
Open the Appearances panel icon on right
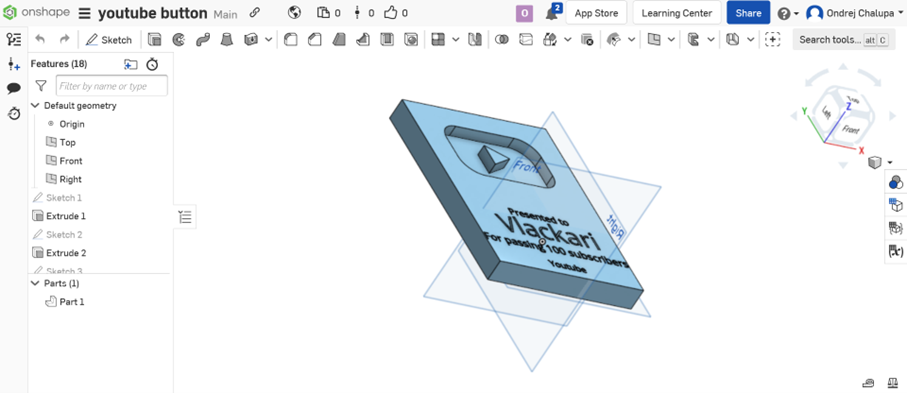pyautogui.click(x=895, y=183)
